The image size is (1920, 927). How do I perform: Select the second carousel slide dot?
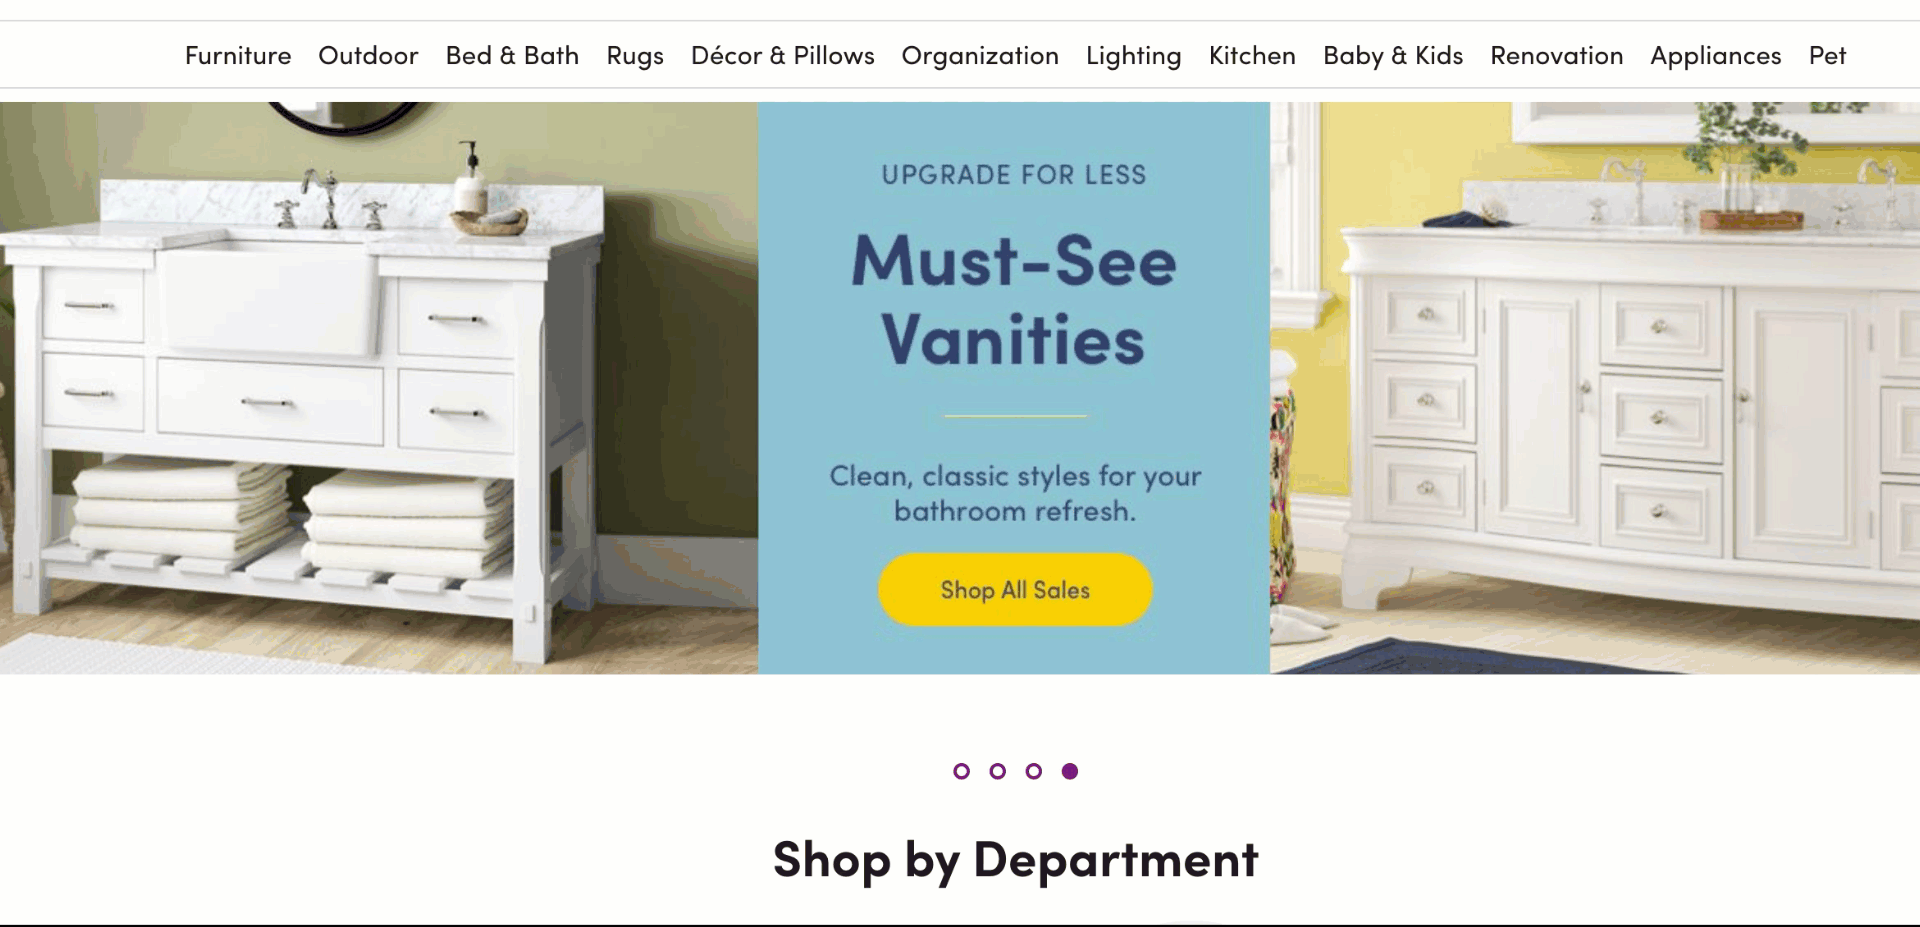(x=997, y=771)
